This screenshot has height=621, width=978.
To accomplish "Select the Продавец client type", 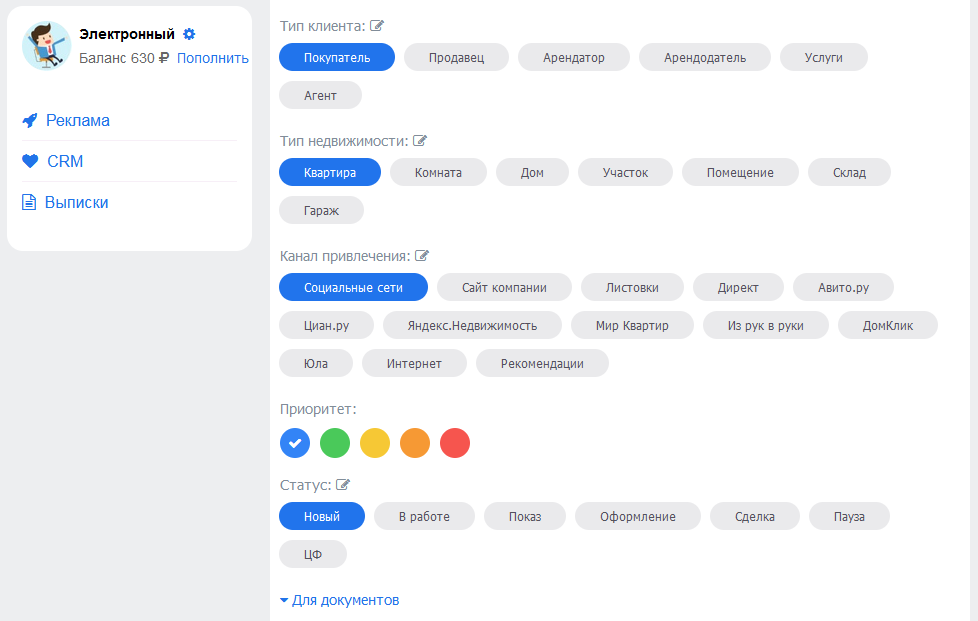I will [457, 57].
